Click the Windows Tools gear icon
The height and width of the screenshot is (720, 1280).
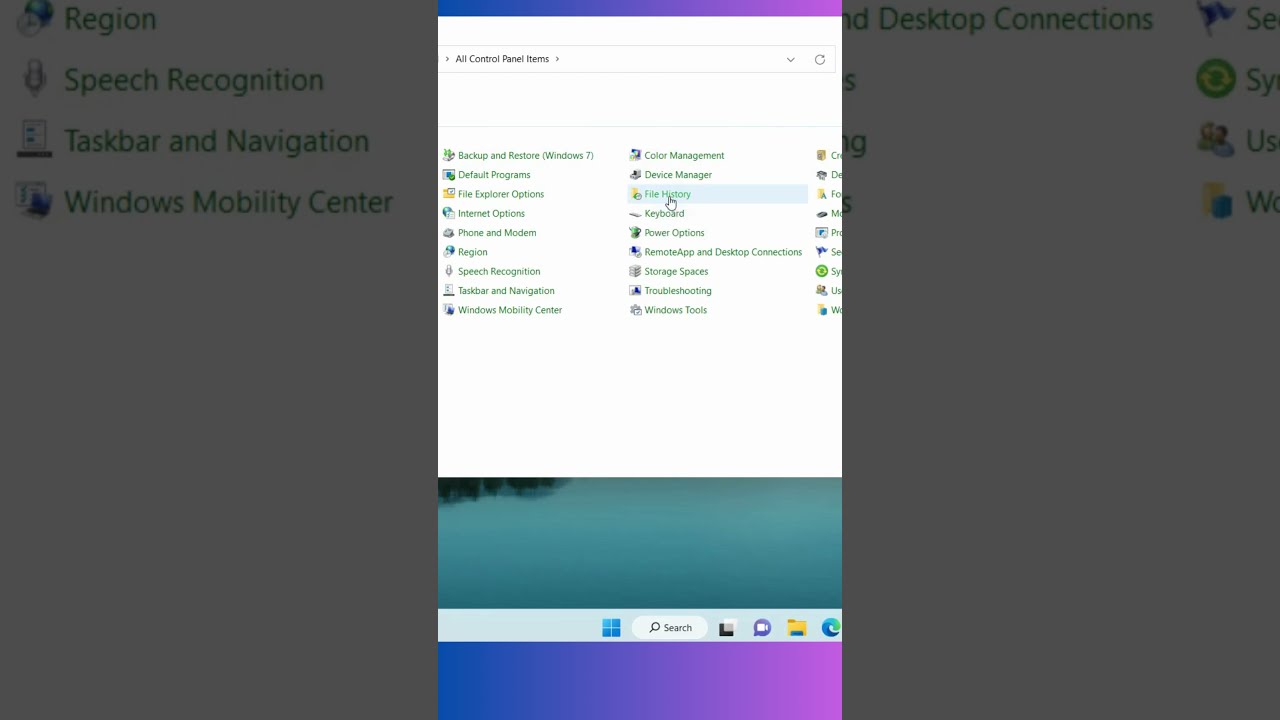pyautogui.click(x=635, y=310)
